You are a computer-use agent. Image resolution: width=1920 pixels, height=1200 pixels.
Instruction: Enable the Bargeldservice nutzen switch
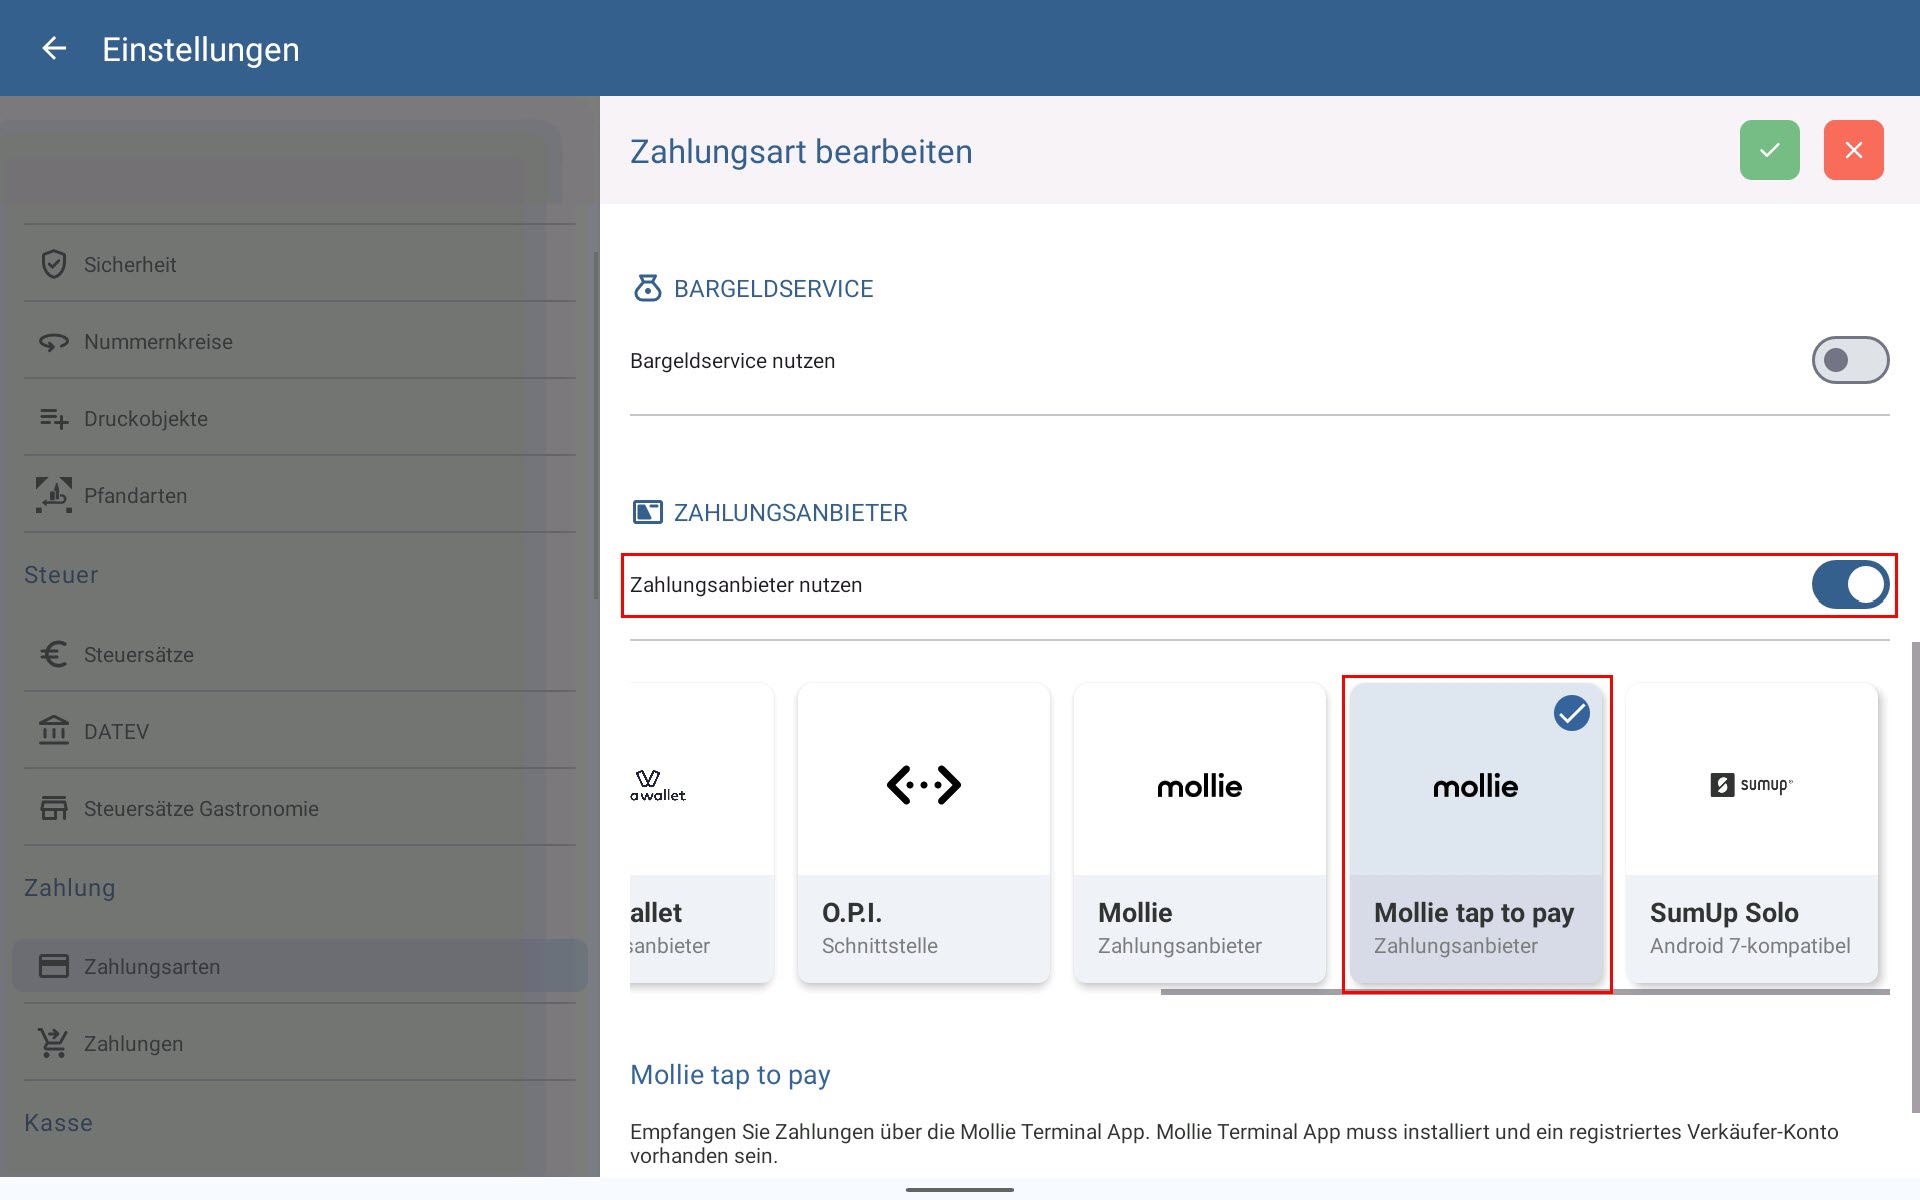1850,360
